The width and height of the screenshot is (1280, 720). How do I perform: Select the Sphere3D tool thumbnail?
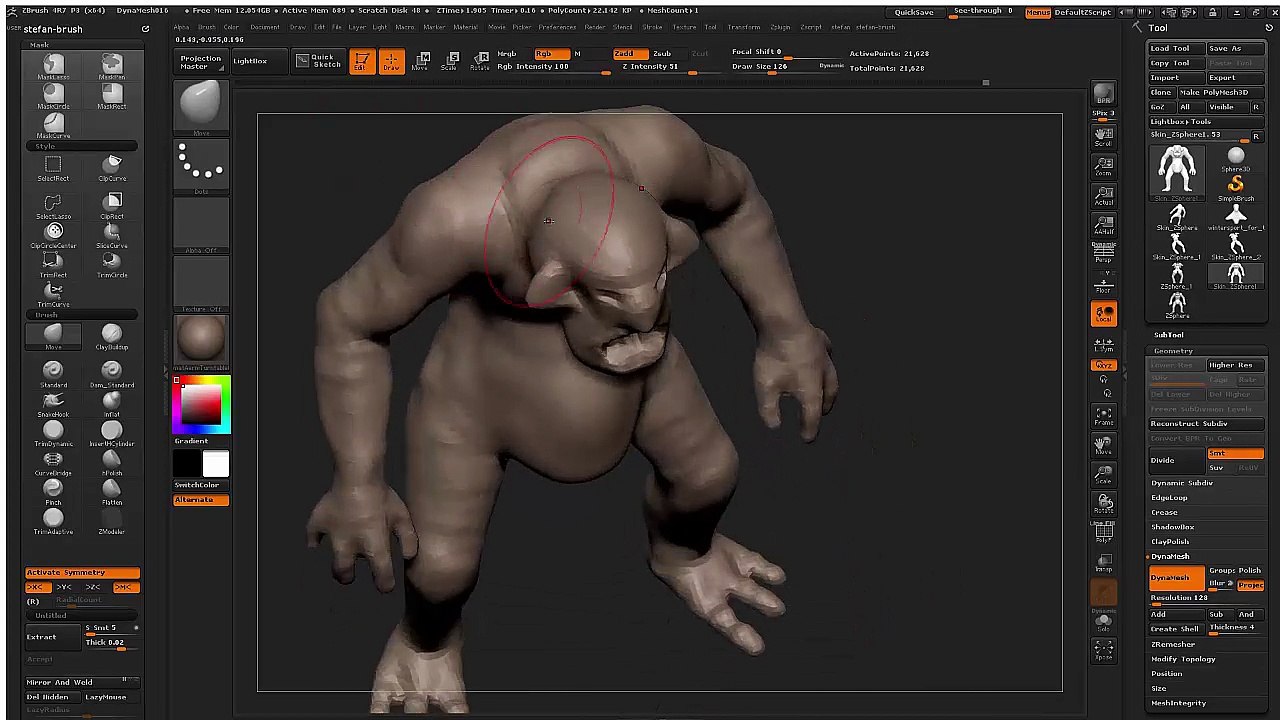[1235, 158]
